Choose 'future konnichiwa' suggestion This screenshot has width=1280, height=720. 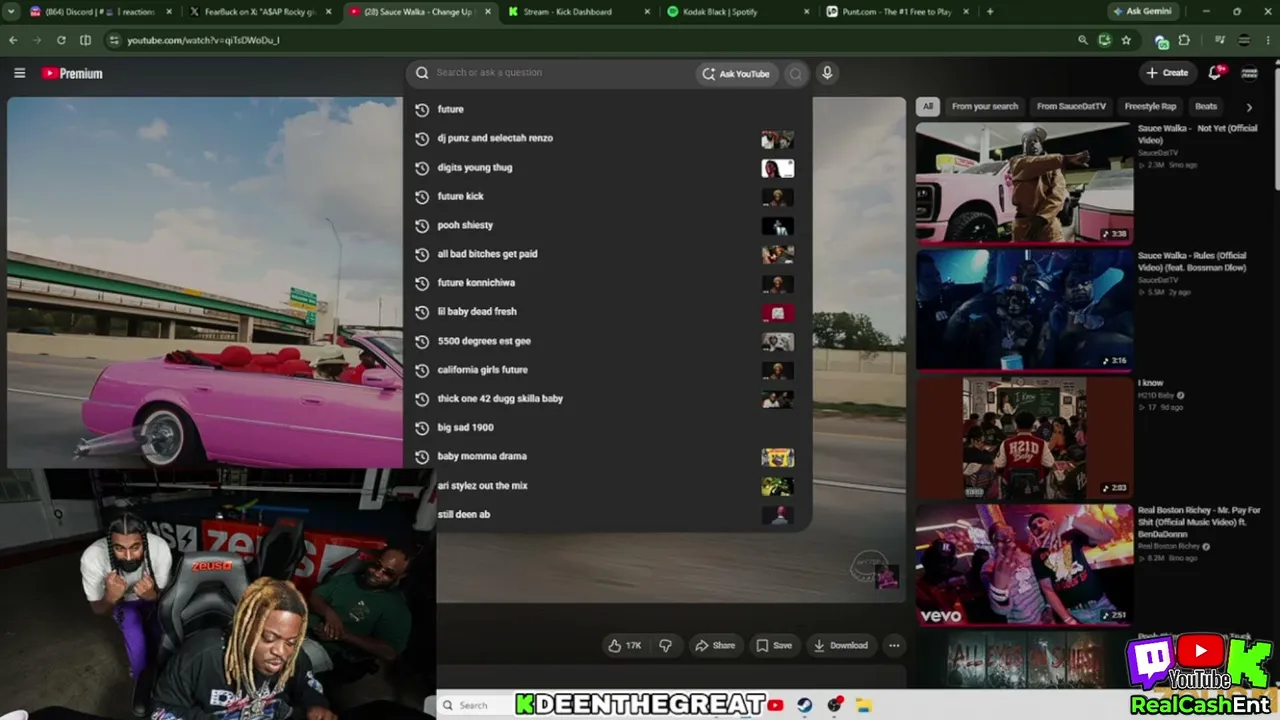pos(608,283)
